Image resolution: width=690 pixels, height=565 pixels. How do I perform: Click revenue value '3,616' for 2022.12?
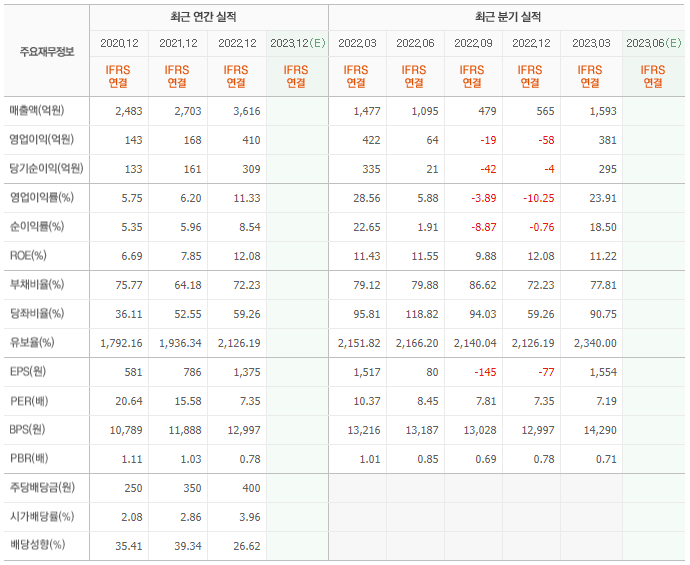pos(246,111)
